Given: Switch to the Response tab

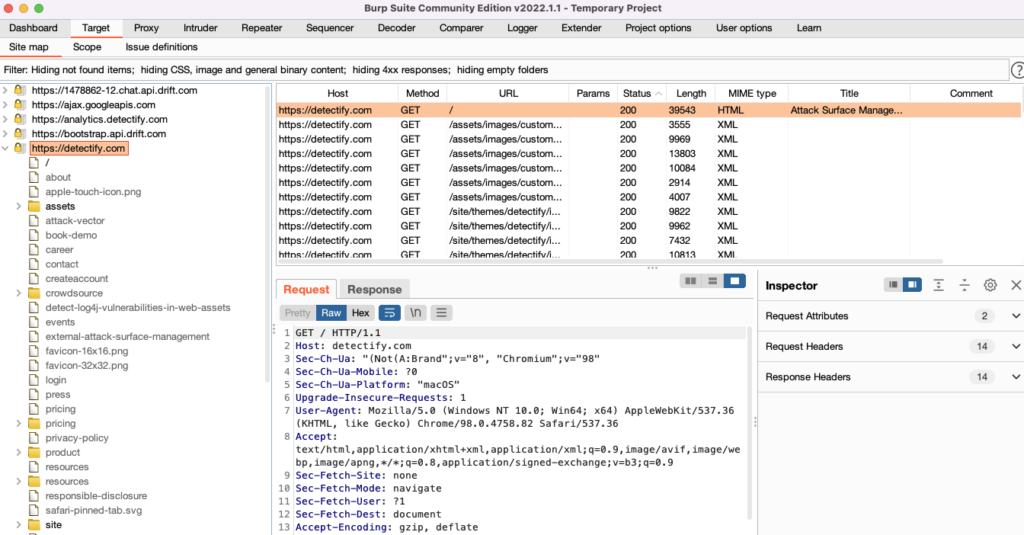Looking at the screenshot, I should pyautogui.click(x=374, y=289).
